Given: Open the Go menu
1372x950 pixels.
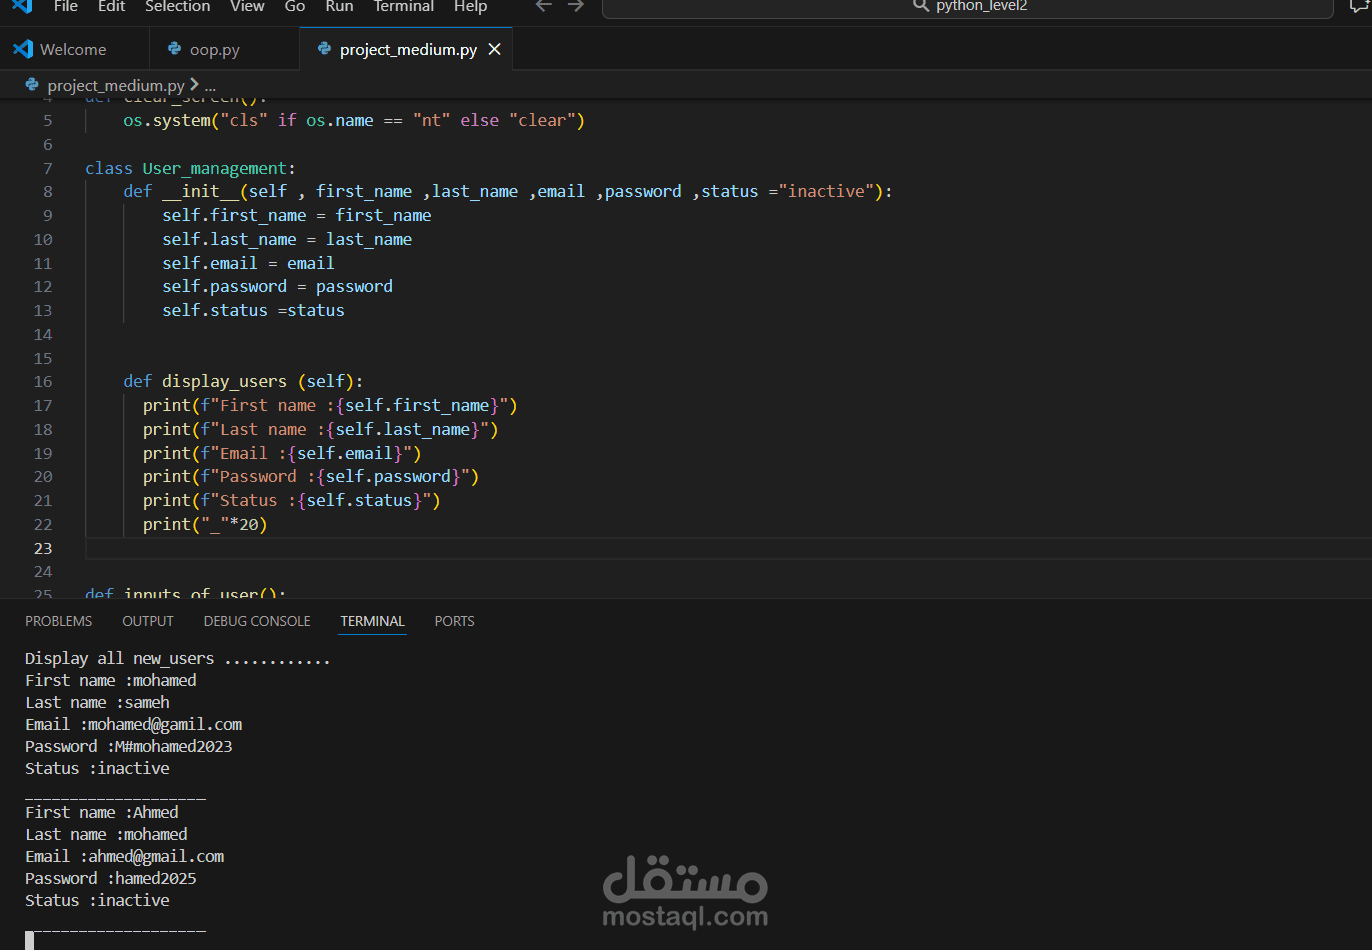Looking at the screenshot, I should coord(295,6).
